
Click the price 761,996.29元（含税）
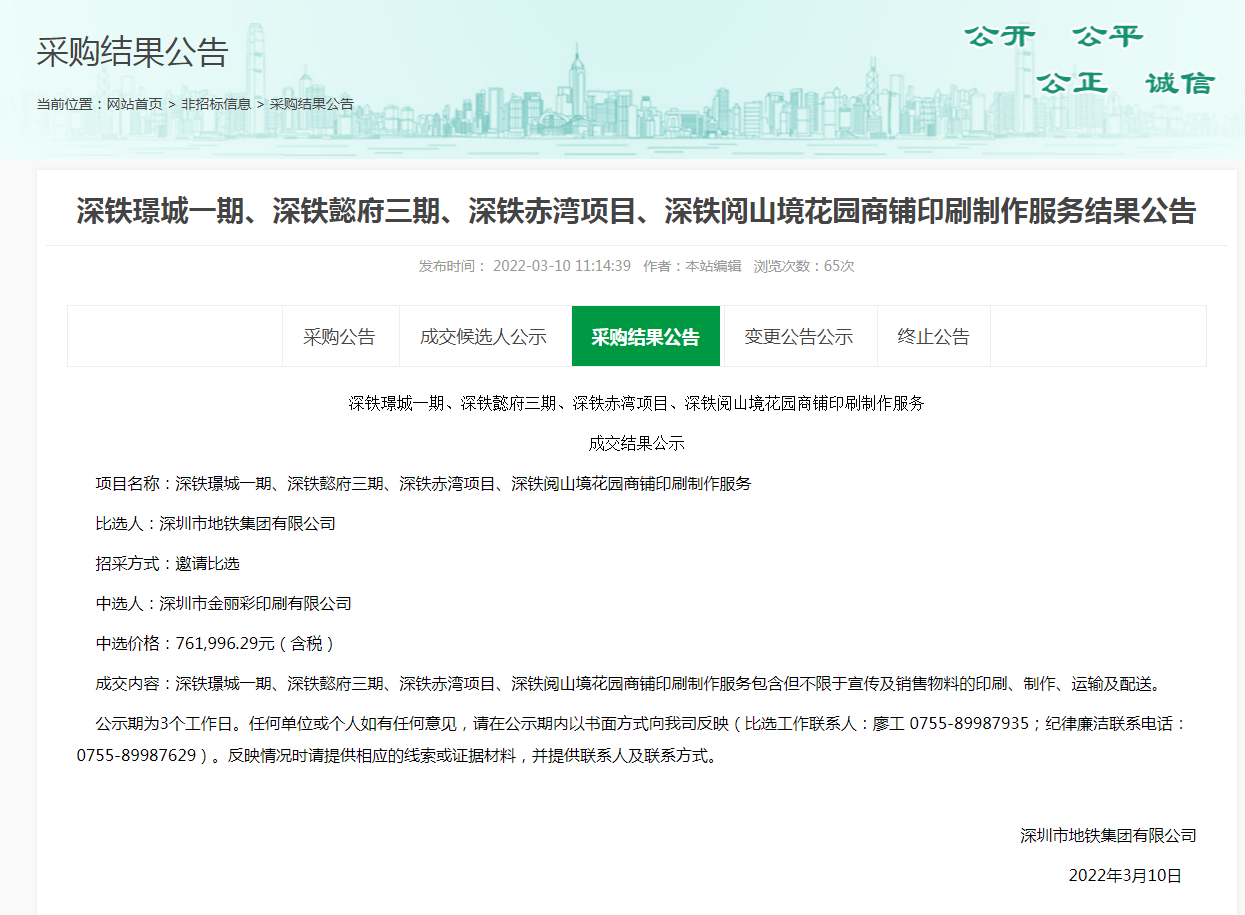coord(255,643)
